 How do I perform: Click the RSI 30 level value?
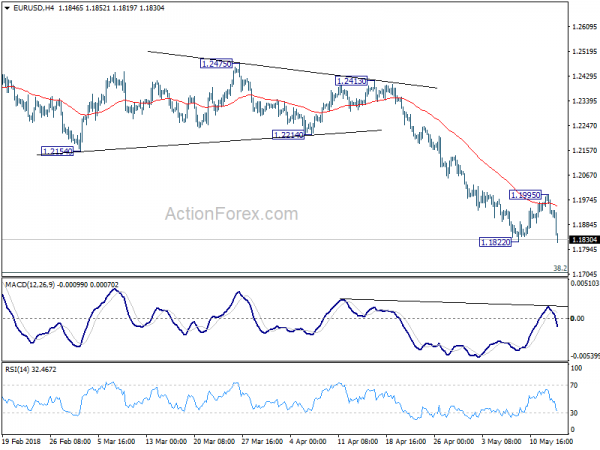pos(574,413)
